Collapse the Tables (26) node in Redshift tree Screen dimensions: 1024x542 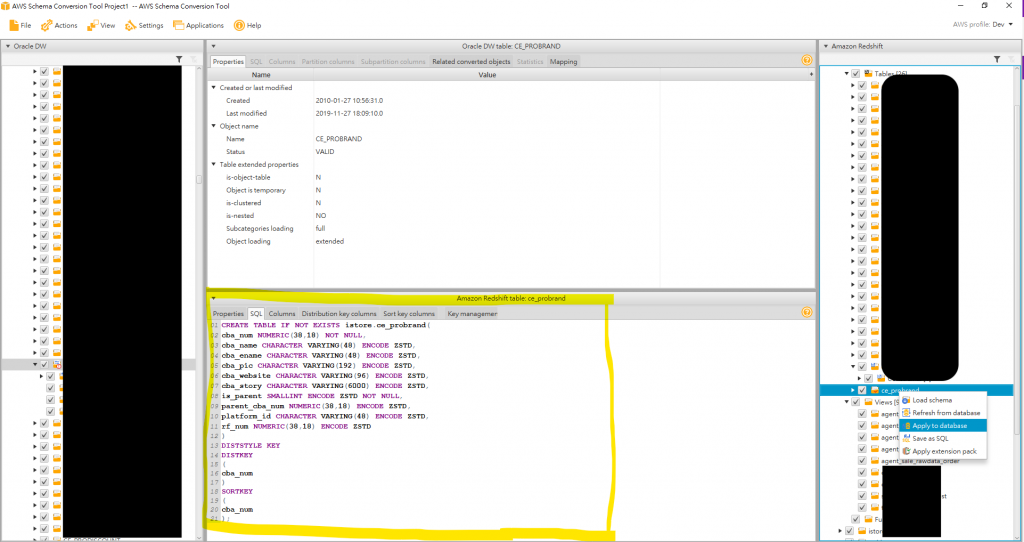pyautogui.click(x=847, y=74)
